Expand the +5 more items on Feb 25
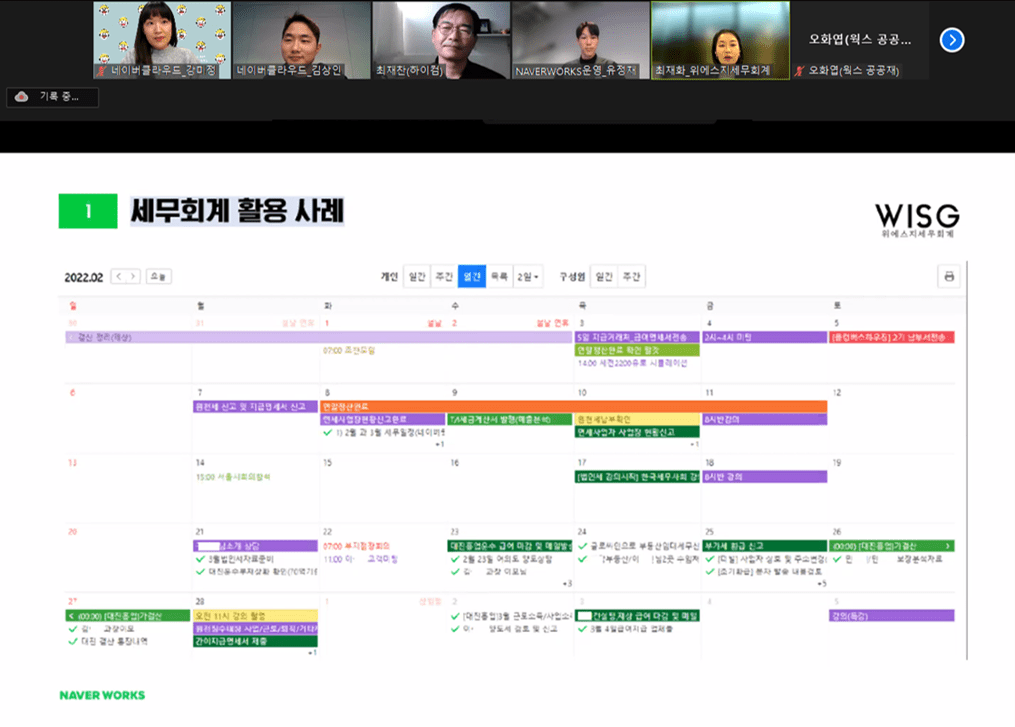The height and width of the screenshot is (727, 1015). click(x=821, y=583)
